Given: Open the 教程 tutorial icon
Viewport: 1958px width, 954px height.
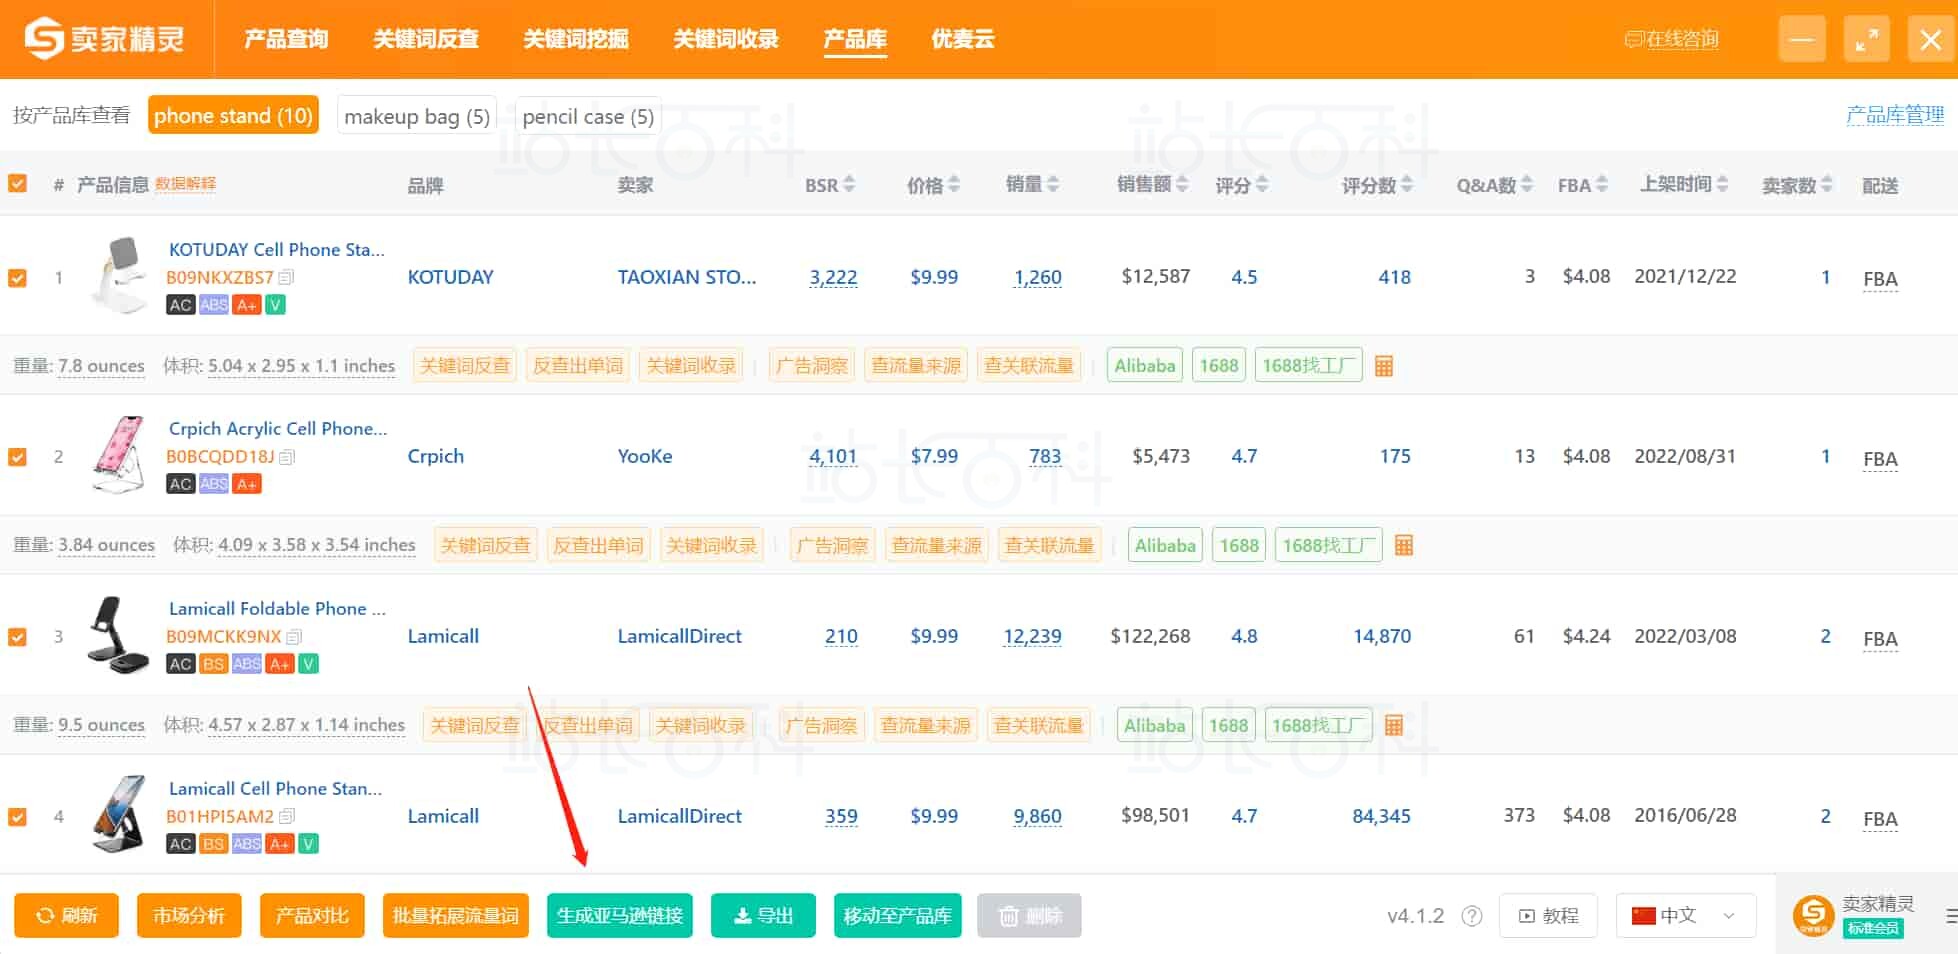Looking at the screenshot, I should pyautogui.click(x=1548, y=915).
